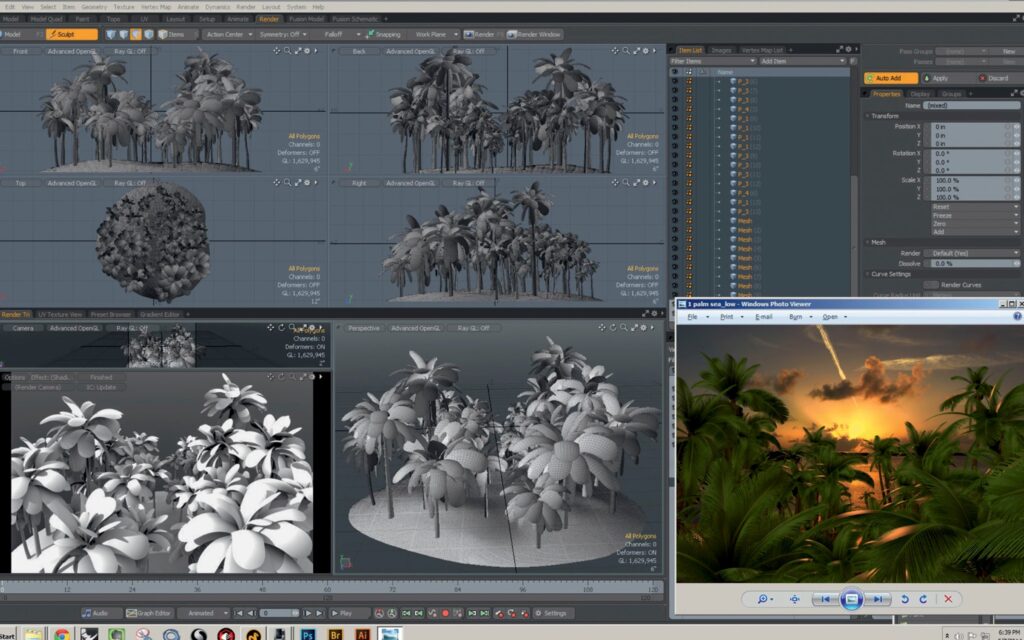Open Adobe Bridge from the taskbar

click(335, 634)
